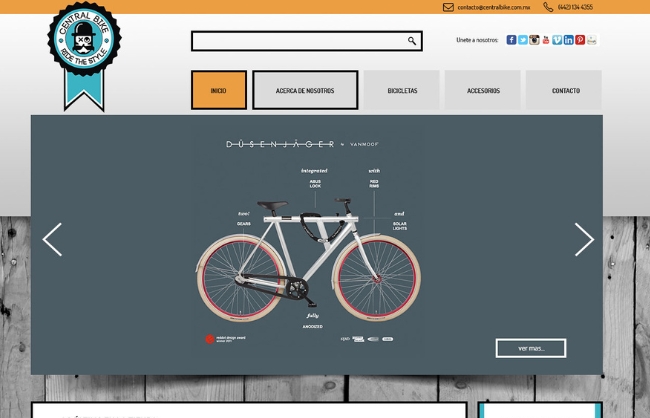Show previous slide with left arrow
The width and height of the screenshot is (650, 418).
(52, 239)
